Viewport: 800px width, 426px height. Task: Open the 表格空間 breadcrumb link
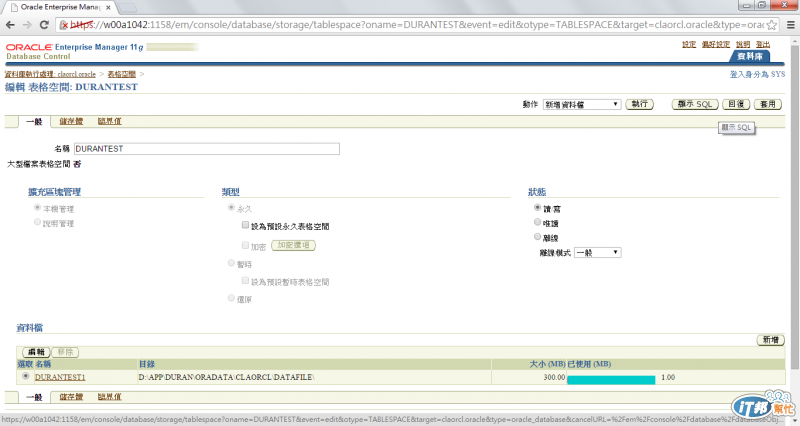click(x=121, y=74)
